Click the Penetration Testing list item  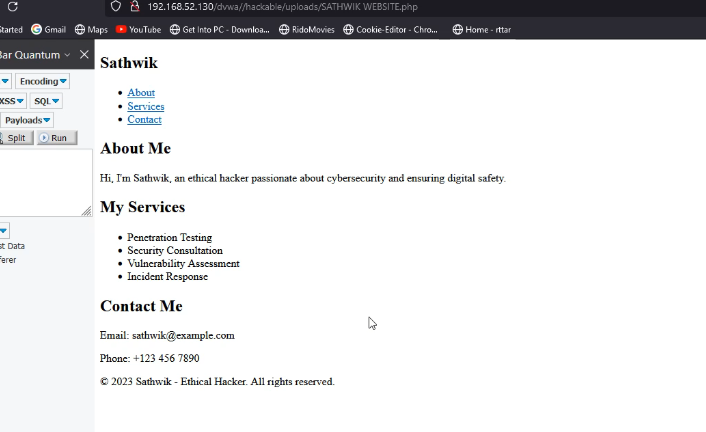click(x=169, y=237)
